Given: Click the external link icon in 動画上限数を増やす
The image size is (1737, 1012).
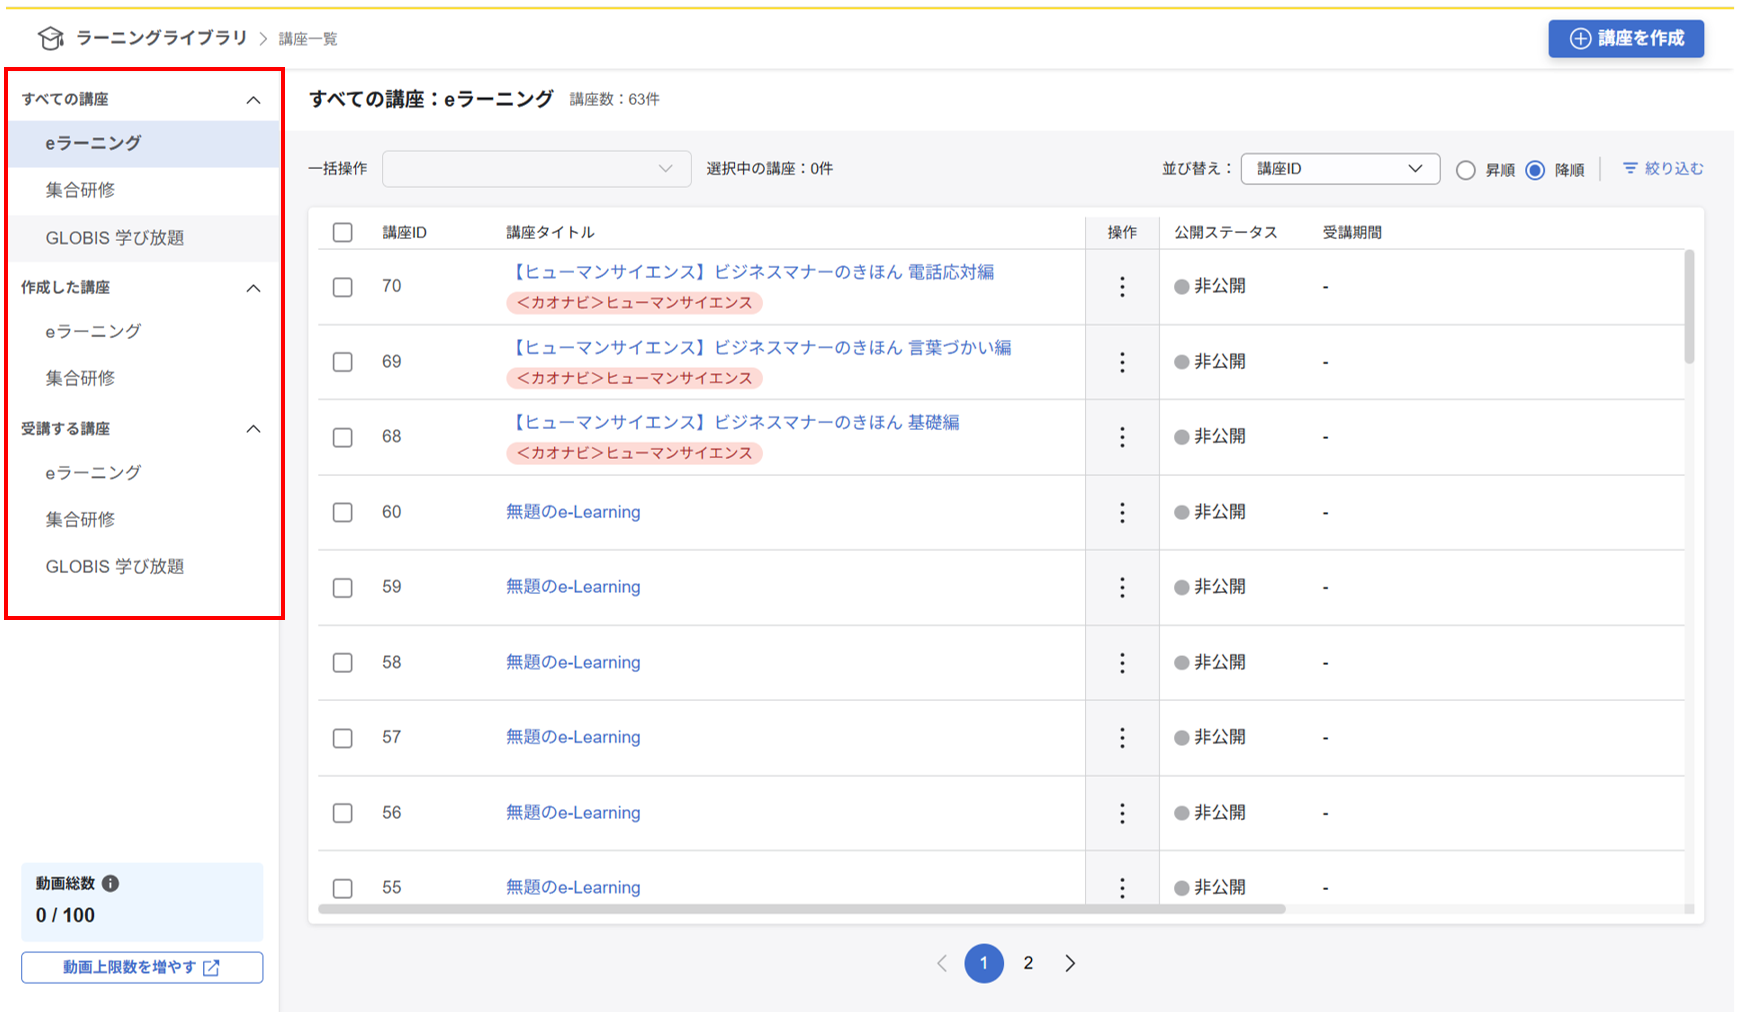Looking at the screenshot, I should pos(210,967).
